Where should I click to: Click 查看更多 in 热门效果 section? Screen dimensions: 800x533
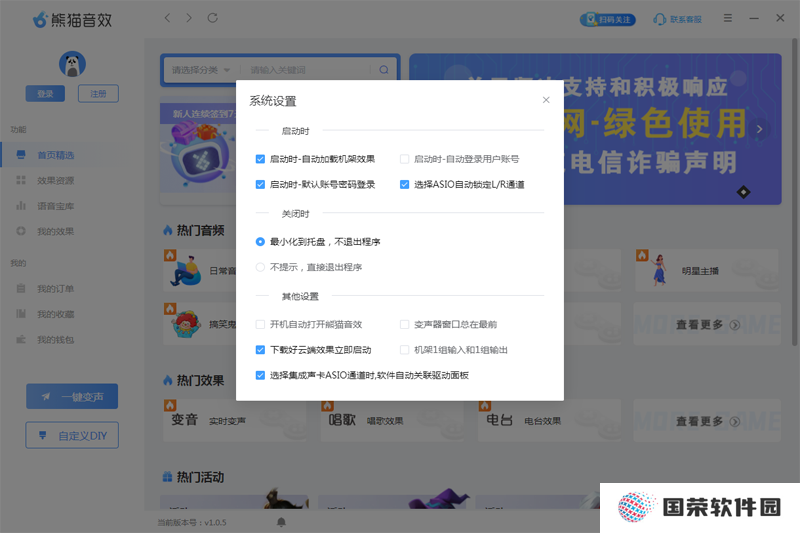tap(707, 421)
